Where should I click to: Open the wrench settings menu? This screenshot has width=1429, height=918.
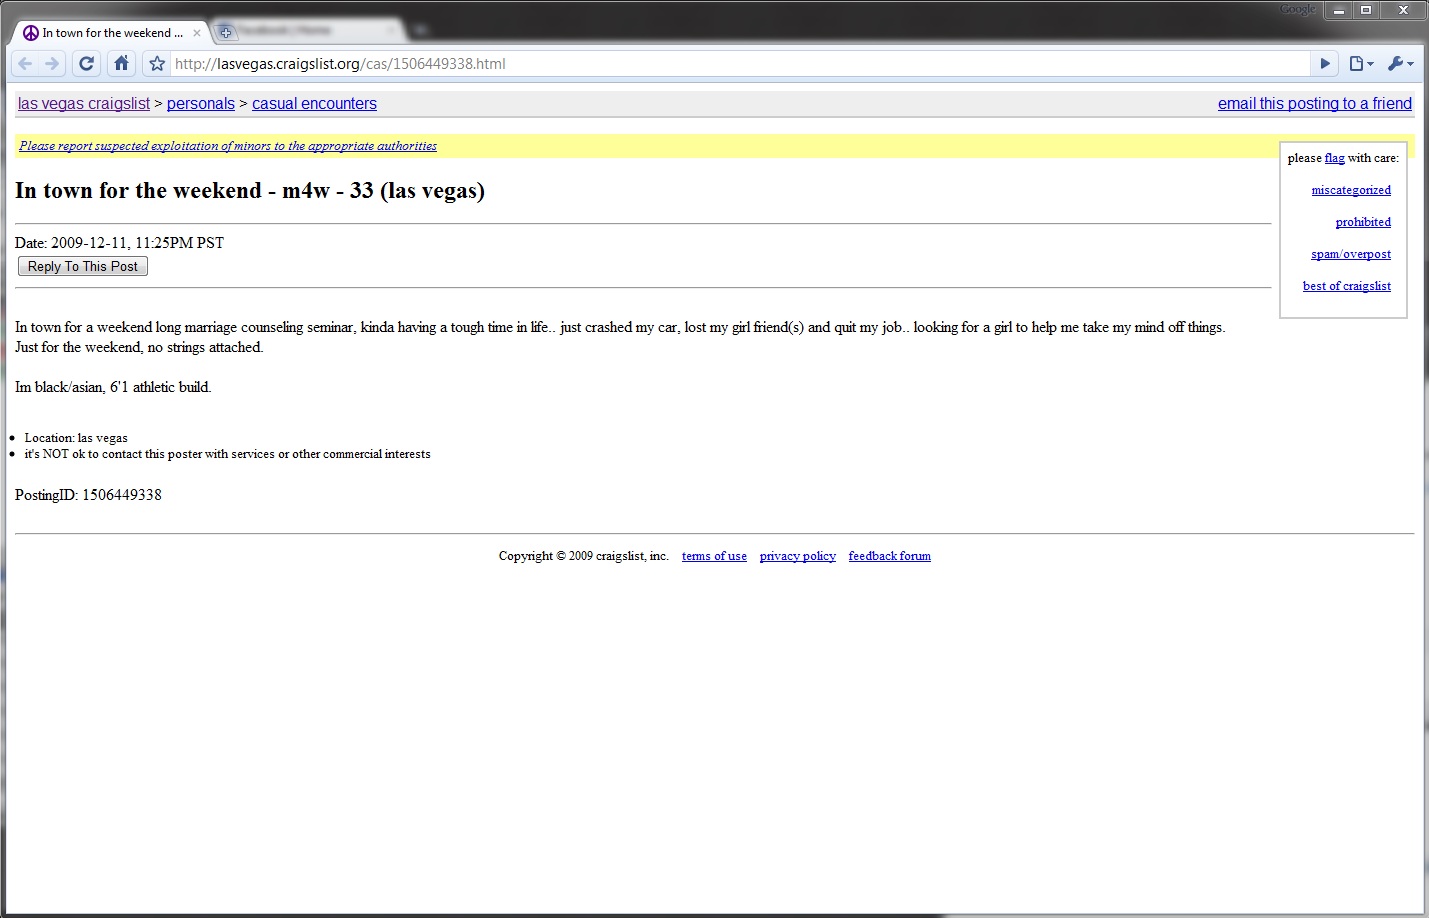pos(1400,64)
